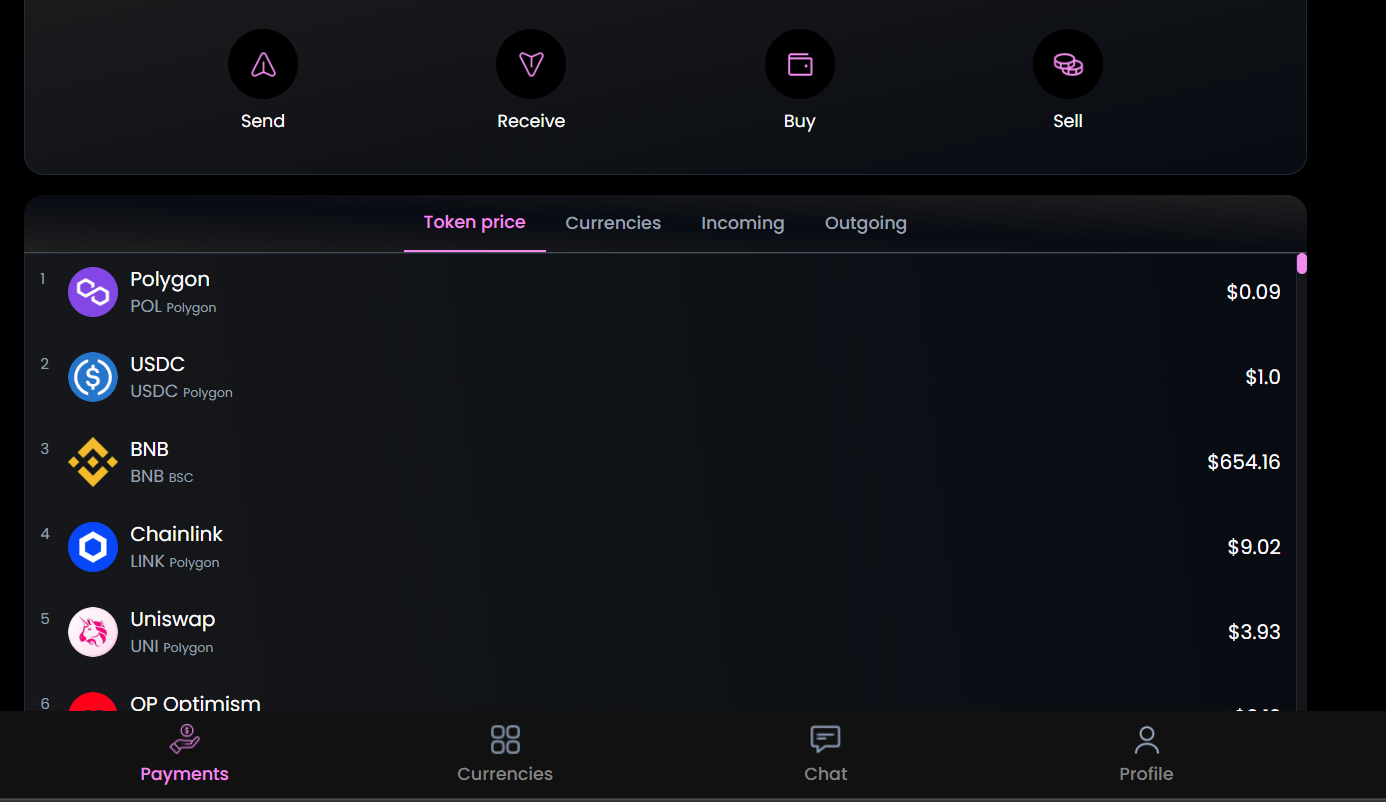
Task: Switch to the Currencies tab
Action: (x=613, y=223)
